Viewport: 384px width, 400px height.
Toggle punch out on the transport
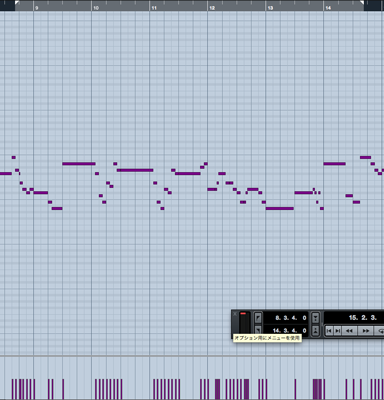click(x=316, y=330)
